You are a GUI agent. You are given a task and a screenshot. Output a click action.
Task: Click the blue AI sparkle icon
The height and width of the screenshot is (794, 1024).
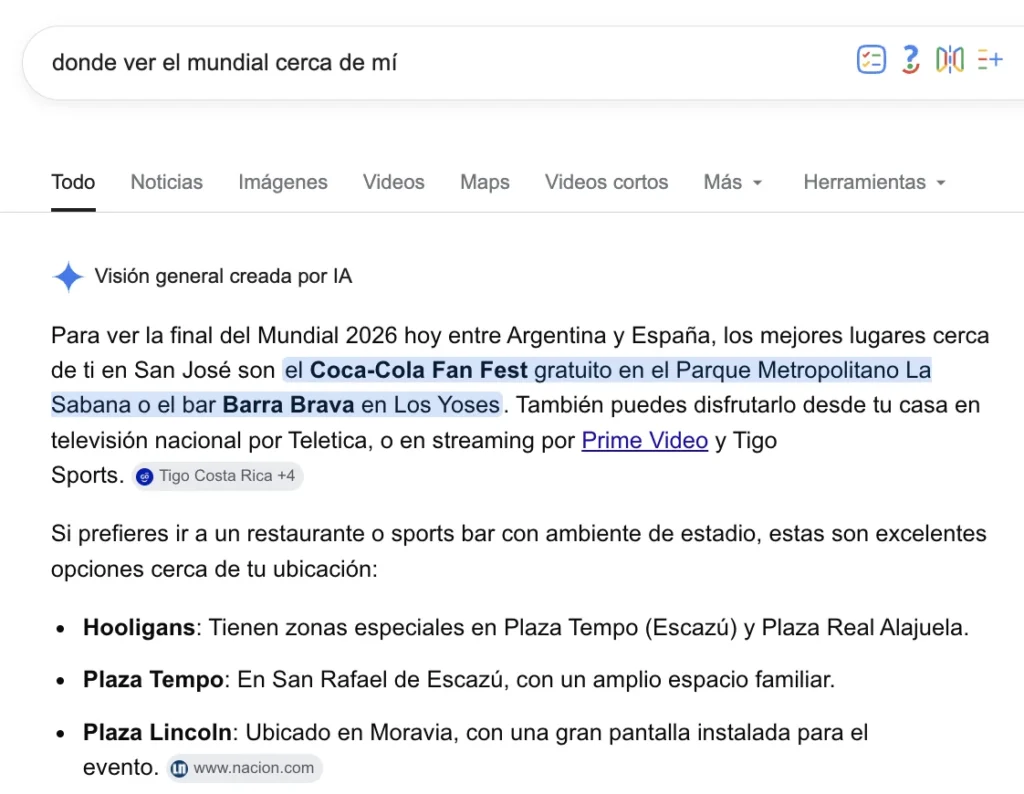coord(68,276)
